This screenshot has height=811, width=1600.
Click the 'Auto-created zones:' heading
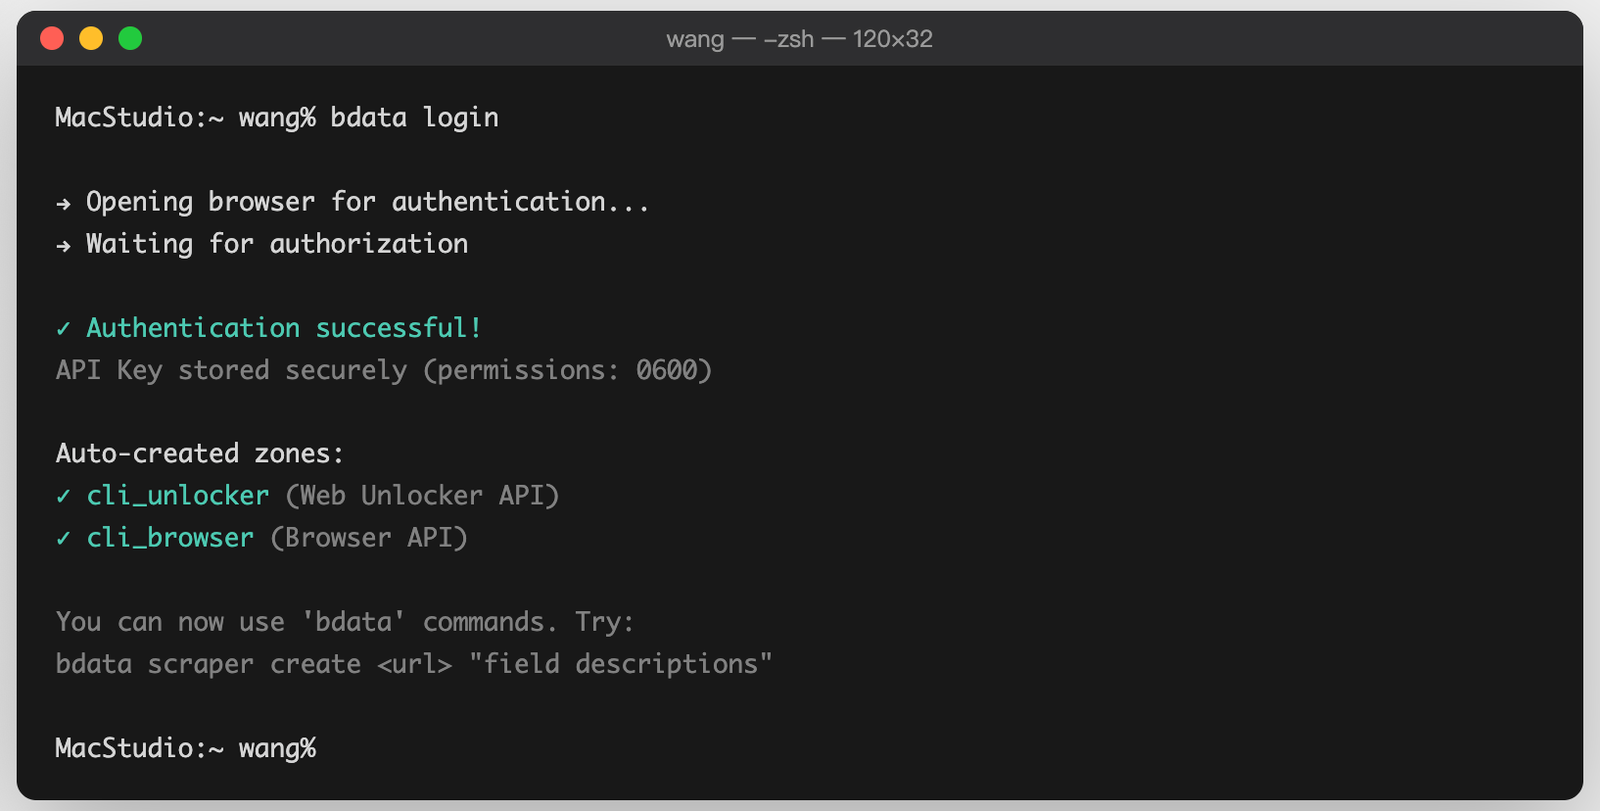200,454
